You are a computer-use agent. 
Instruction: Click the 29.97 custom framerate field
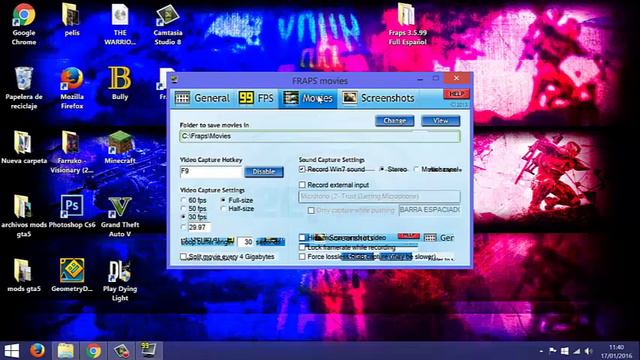coord(199,227)
